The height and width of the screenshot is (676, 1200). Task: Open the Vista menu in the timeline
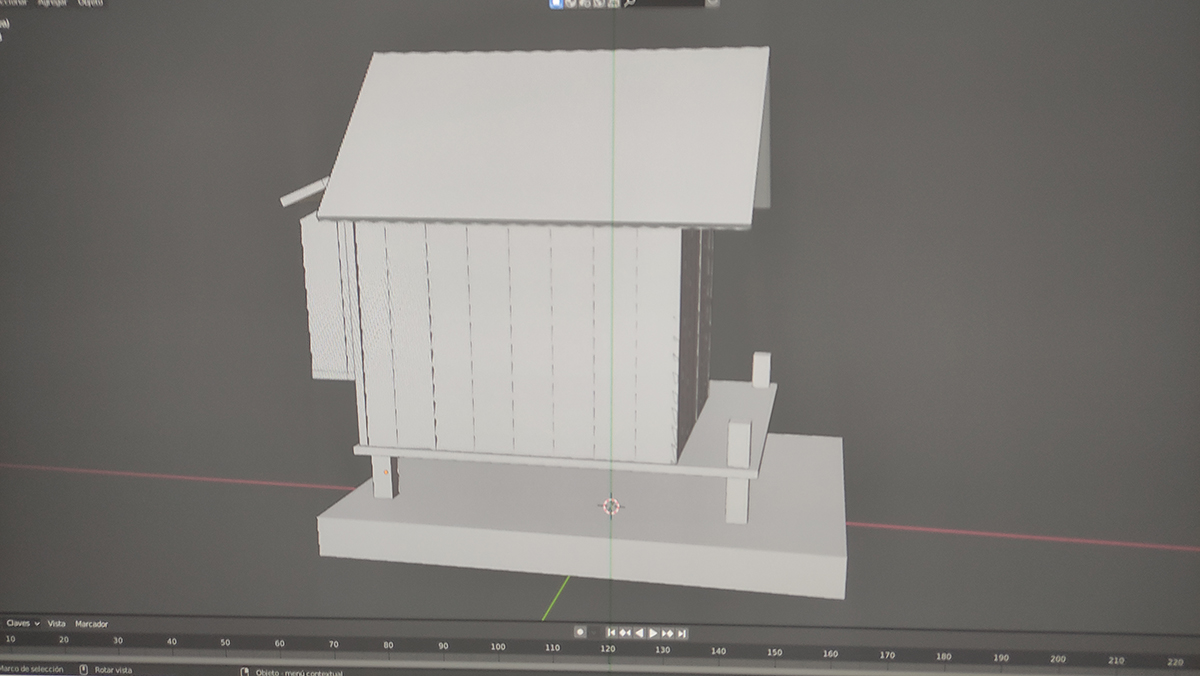coord(57,623)
